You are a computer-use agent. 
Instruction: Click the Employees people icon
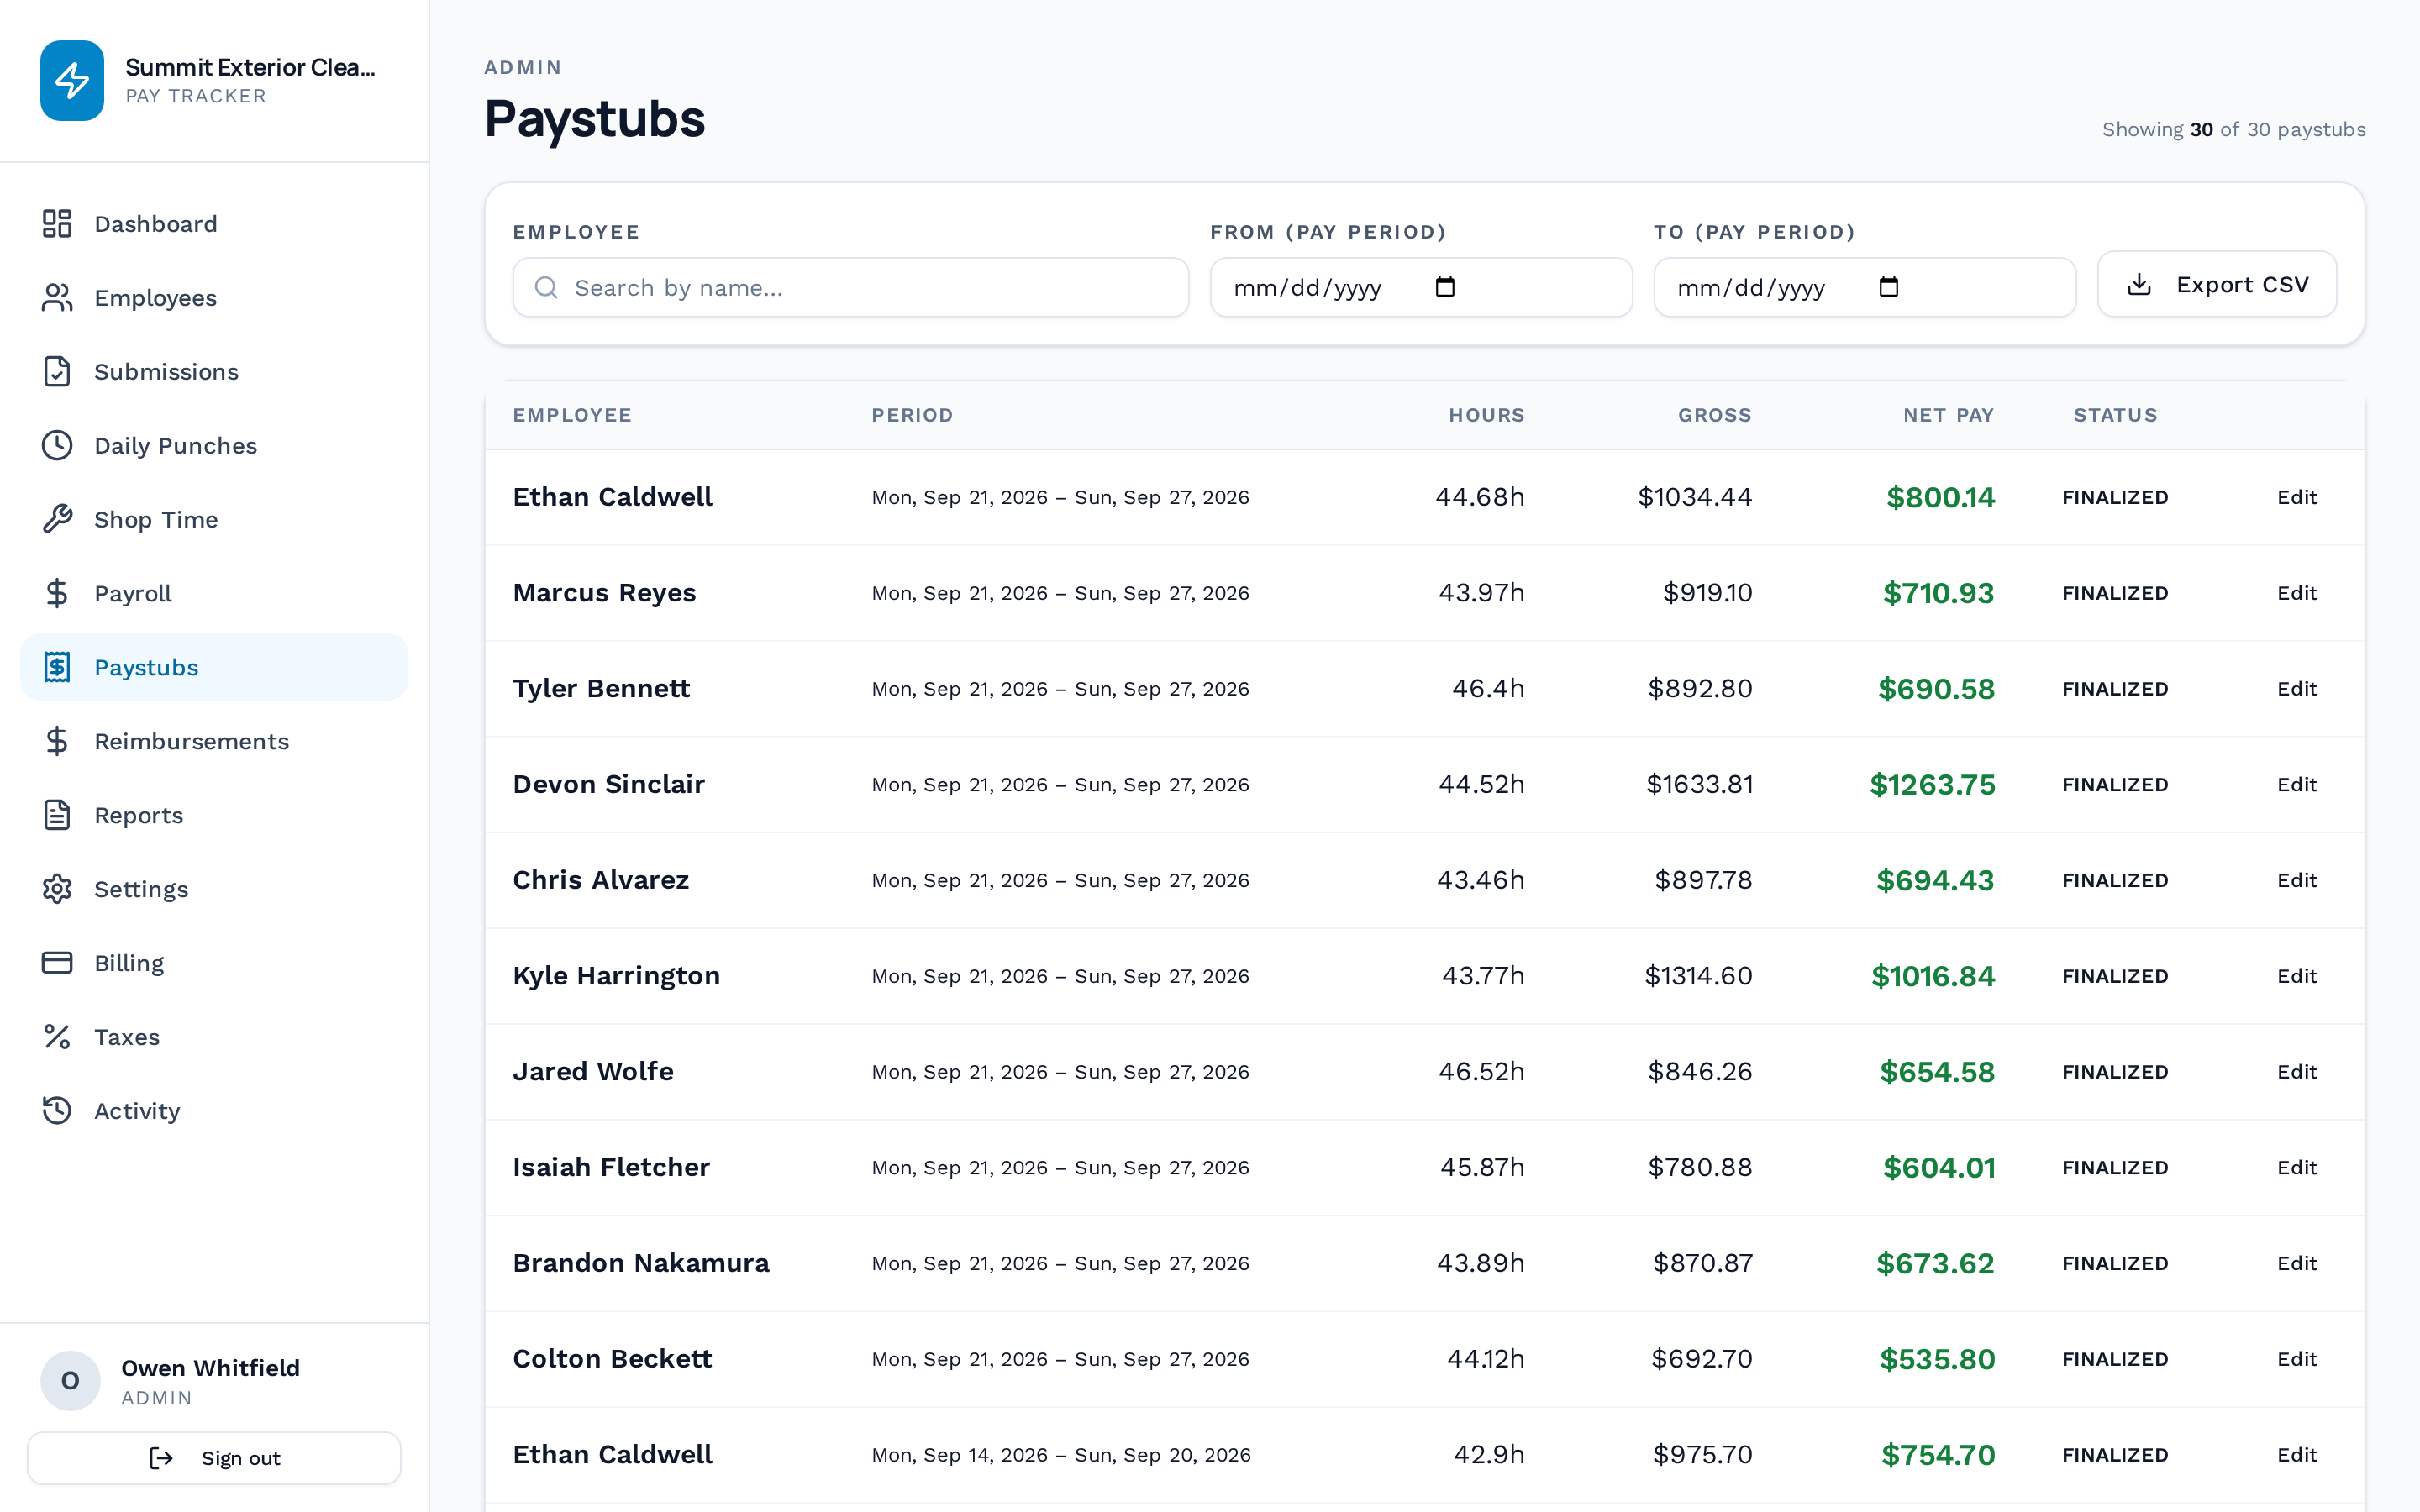pos(57,297)
